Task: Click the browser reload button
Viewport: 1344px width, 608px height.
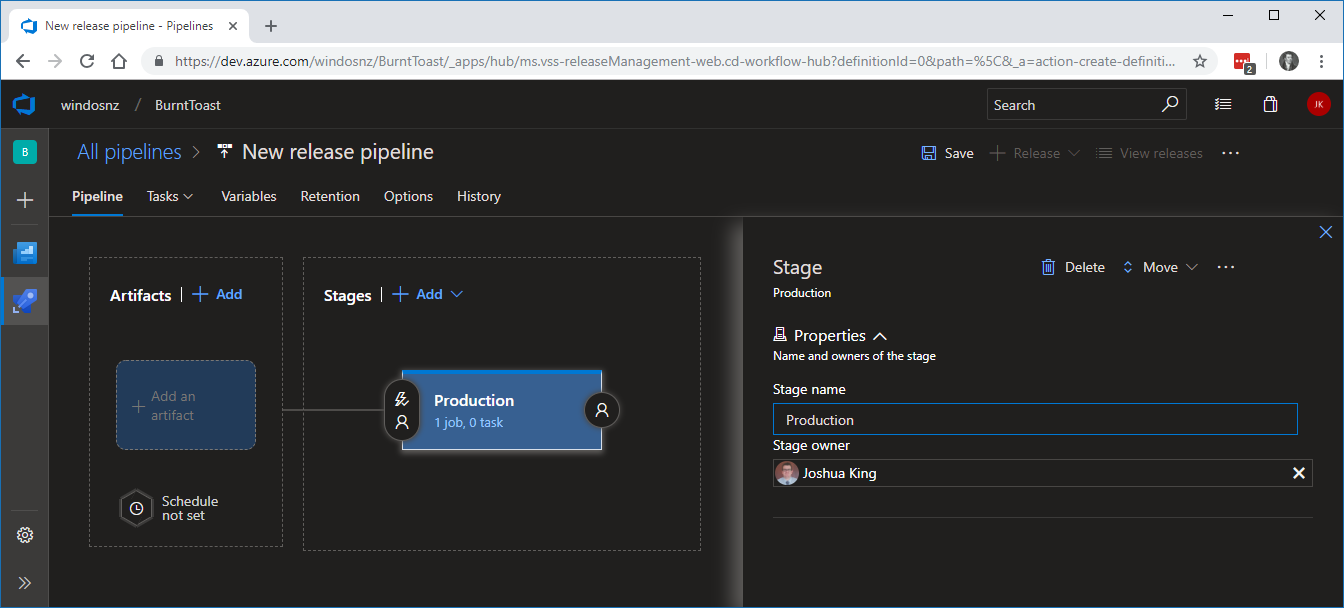Action: (x=87, y=61)
